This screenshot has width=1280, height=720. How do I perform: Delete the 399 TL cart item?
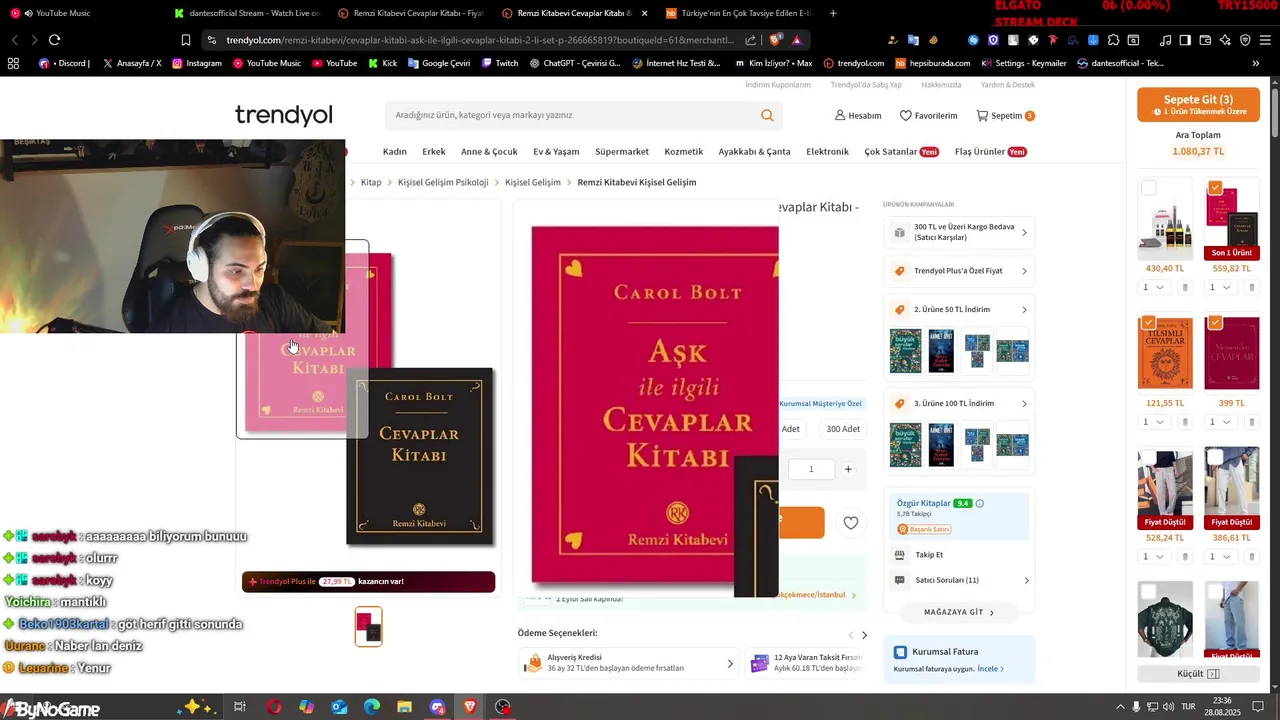1251,422
